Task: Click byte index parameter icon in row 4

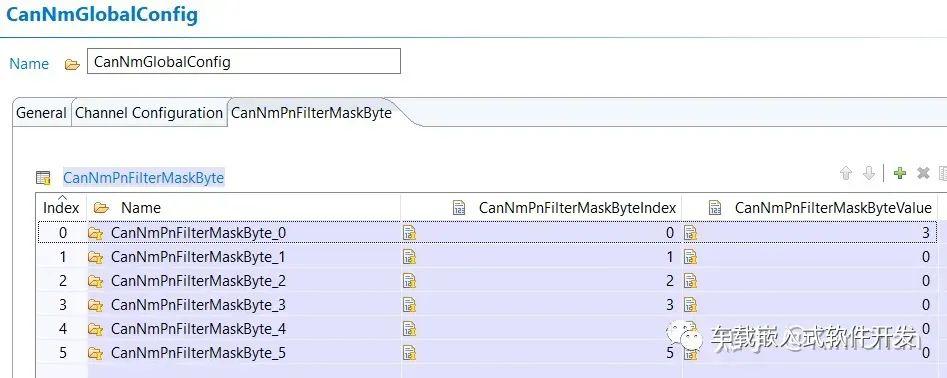Action: [409, 329]
